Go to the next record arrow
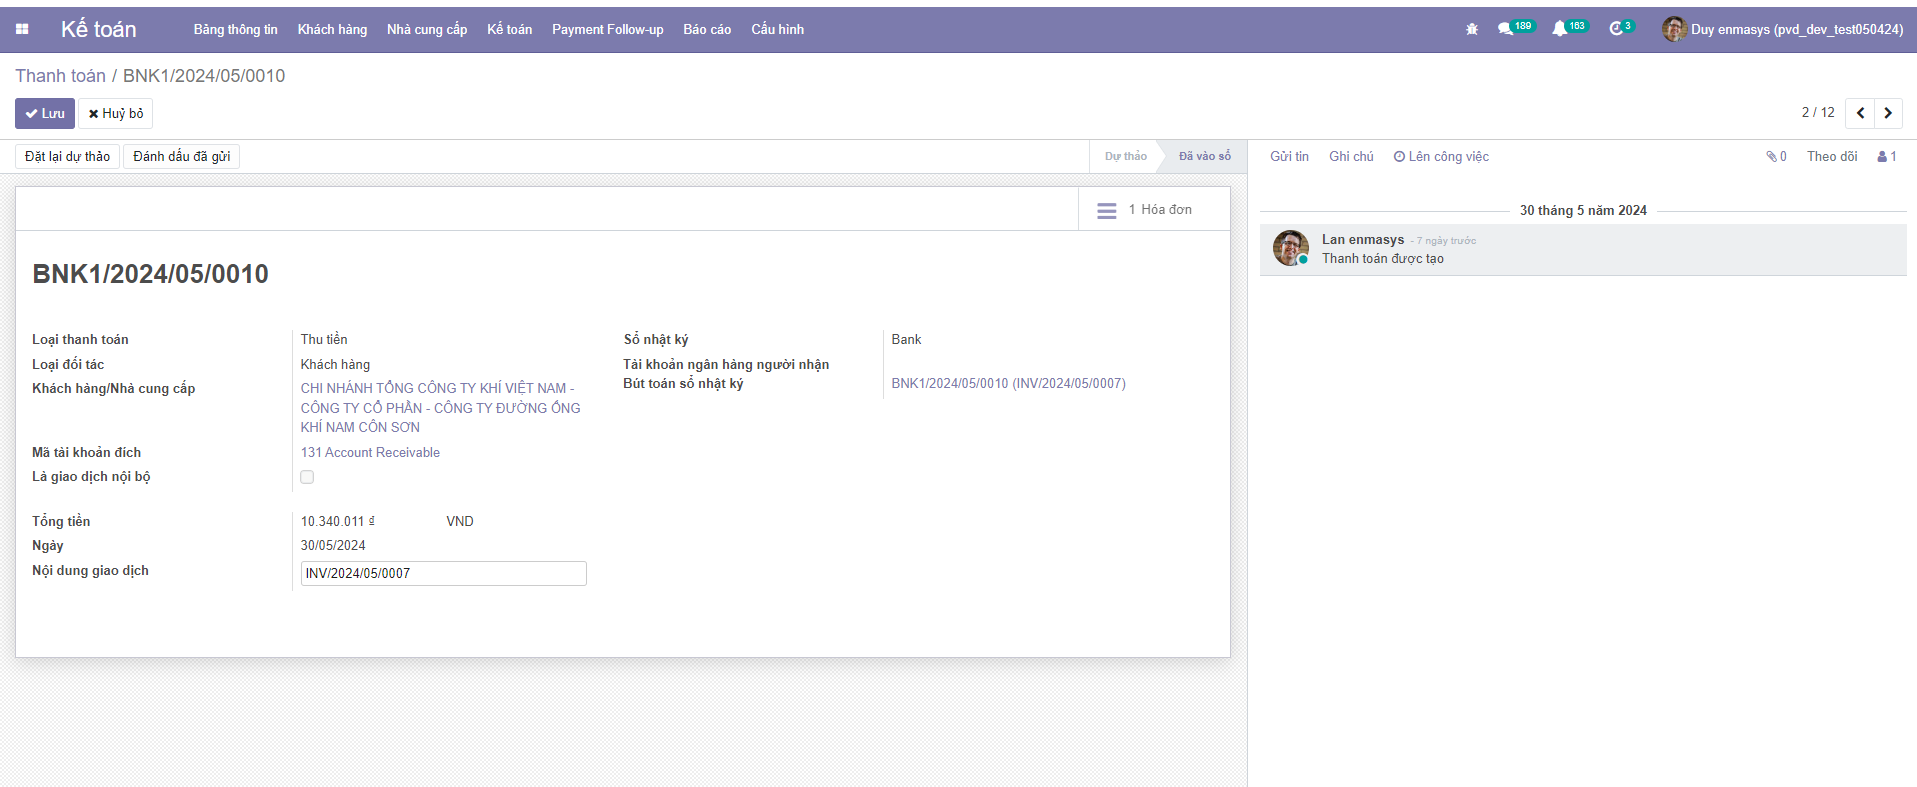Image resolution: width=1917 pixels, height=787 pixels. 1888,113
